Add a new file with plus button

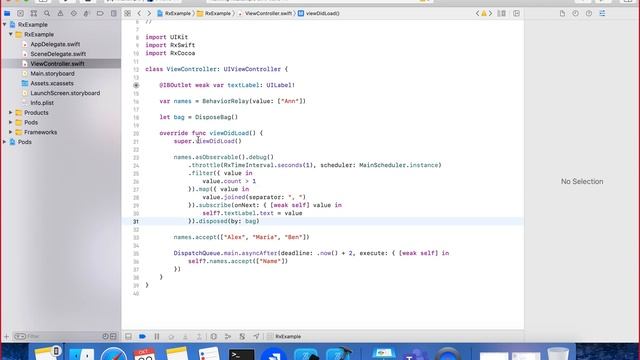pos(6,336)
